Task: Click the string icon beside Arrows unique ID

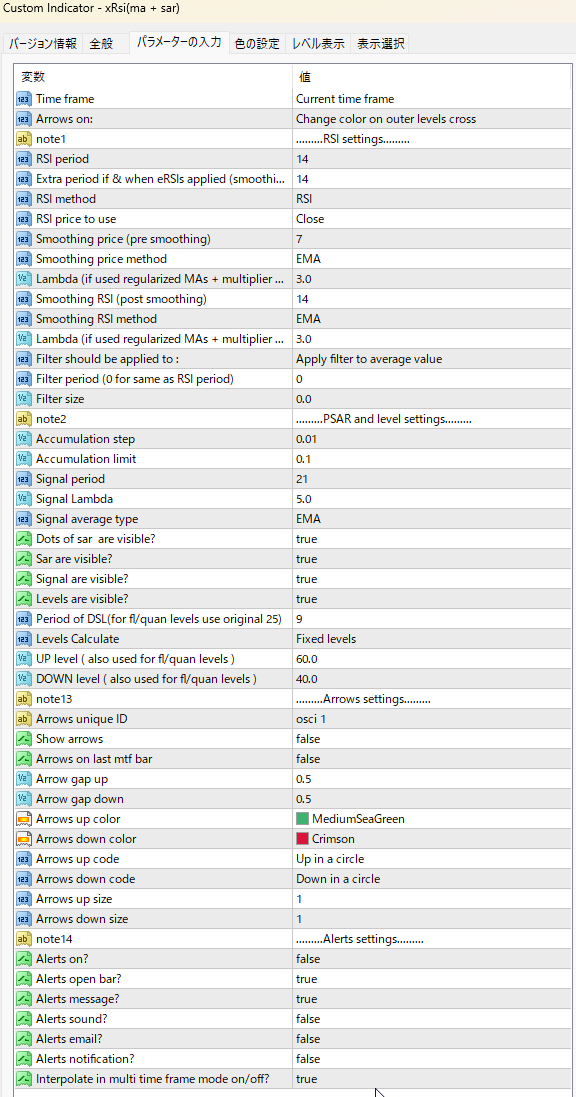Action: tap(24, 719)
